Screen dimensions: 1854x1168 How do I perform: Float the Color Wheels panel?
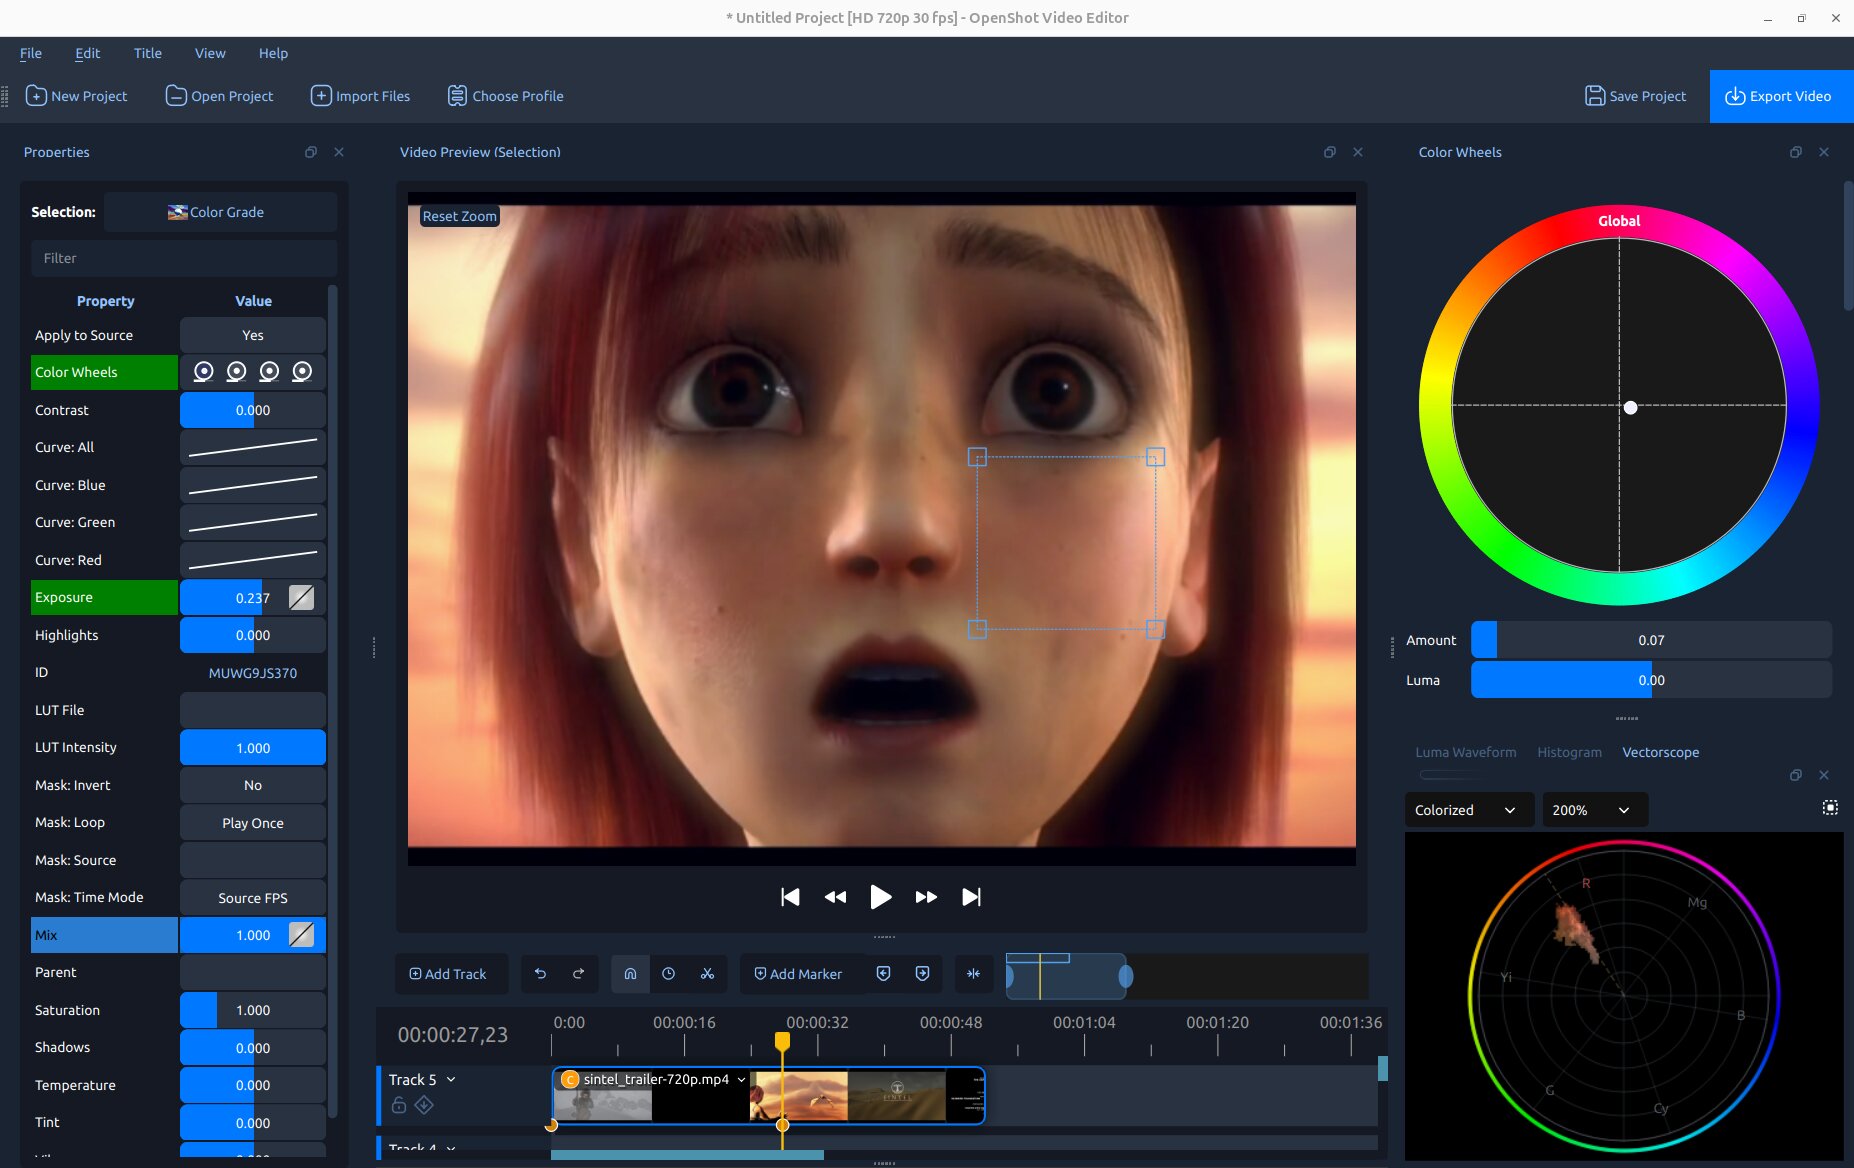pyautogui.click(x=1796, y=152)
